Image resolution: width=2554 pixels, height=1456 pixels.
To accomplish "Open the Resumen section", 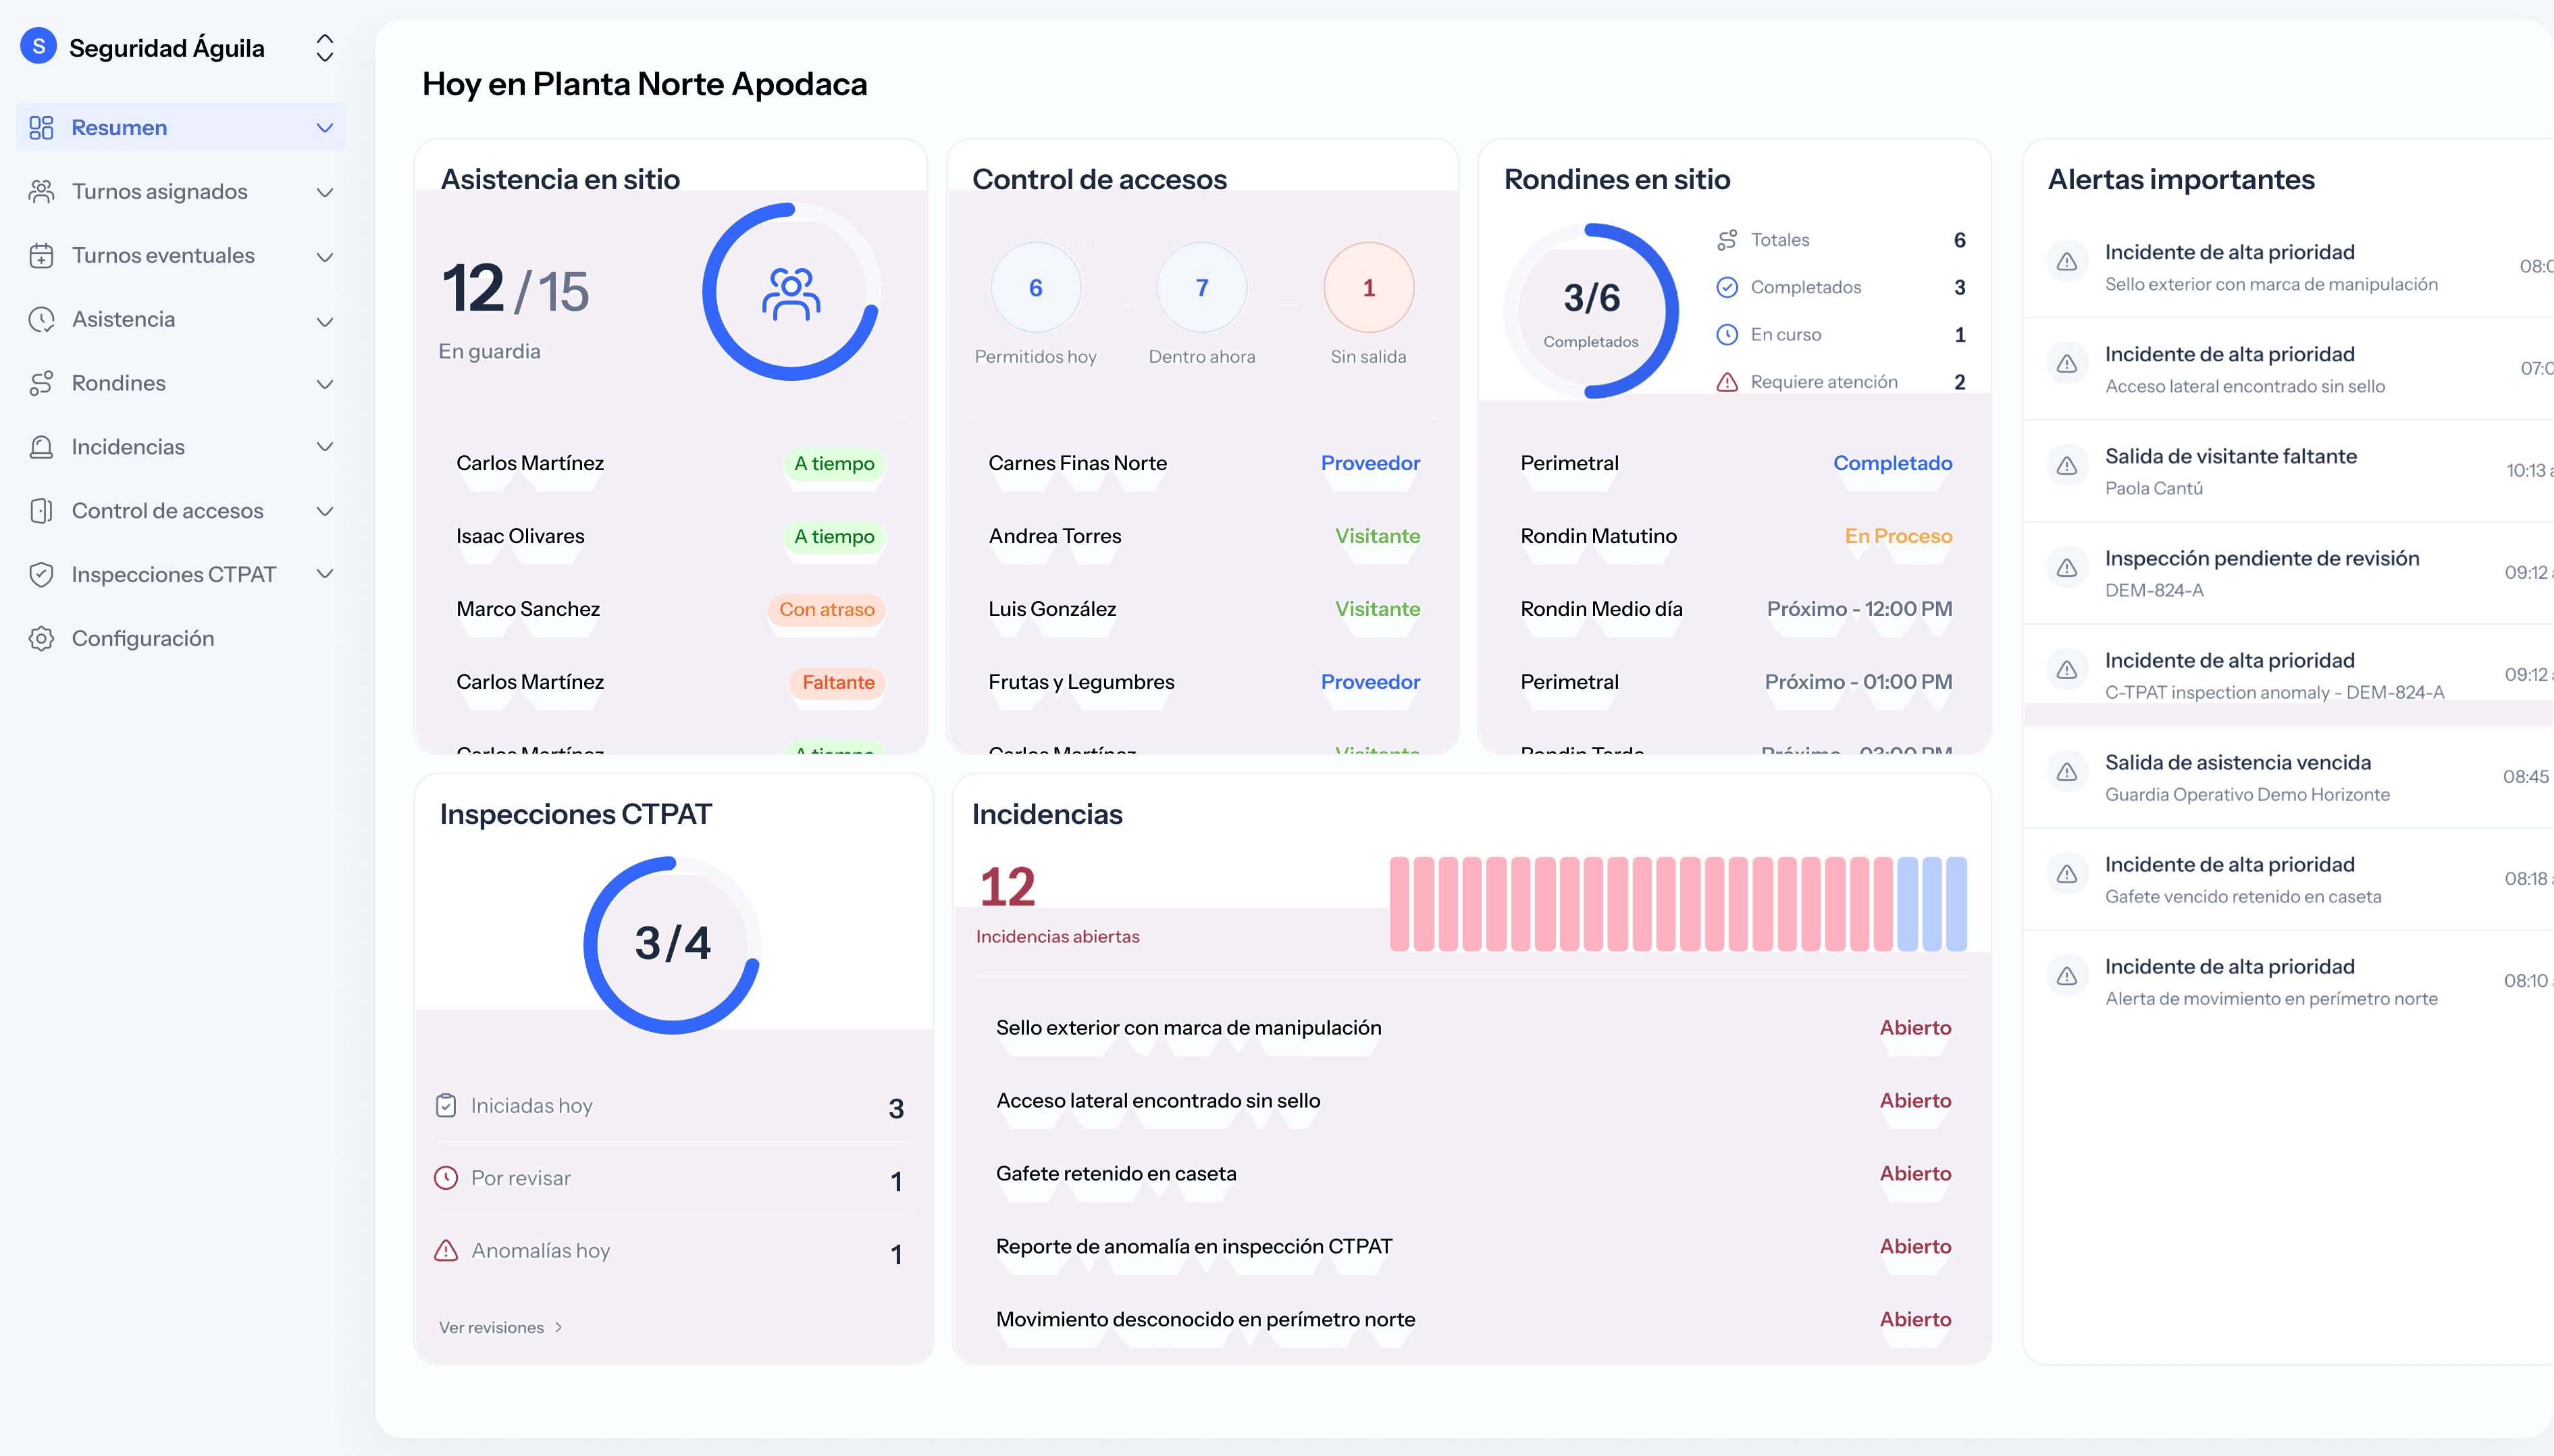I will [181, 128].
